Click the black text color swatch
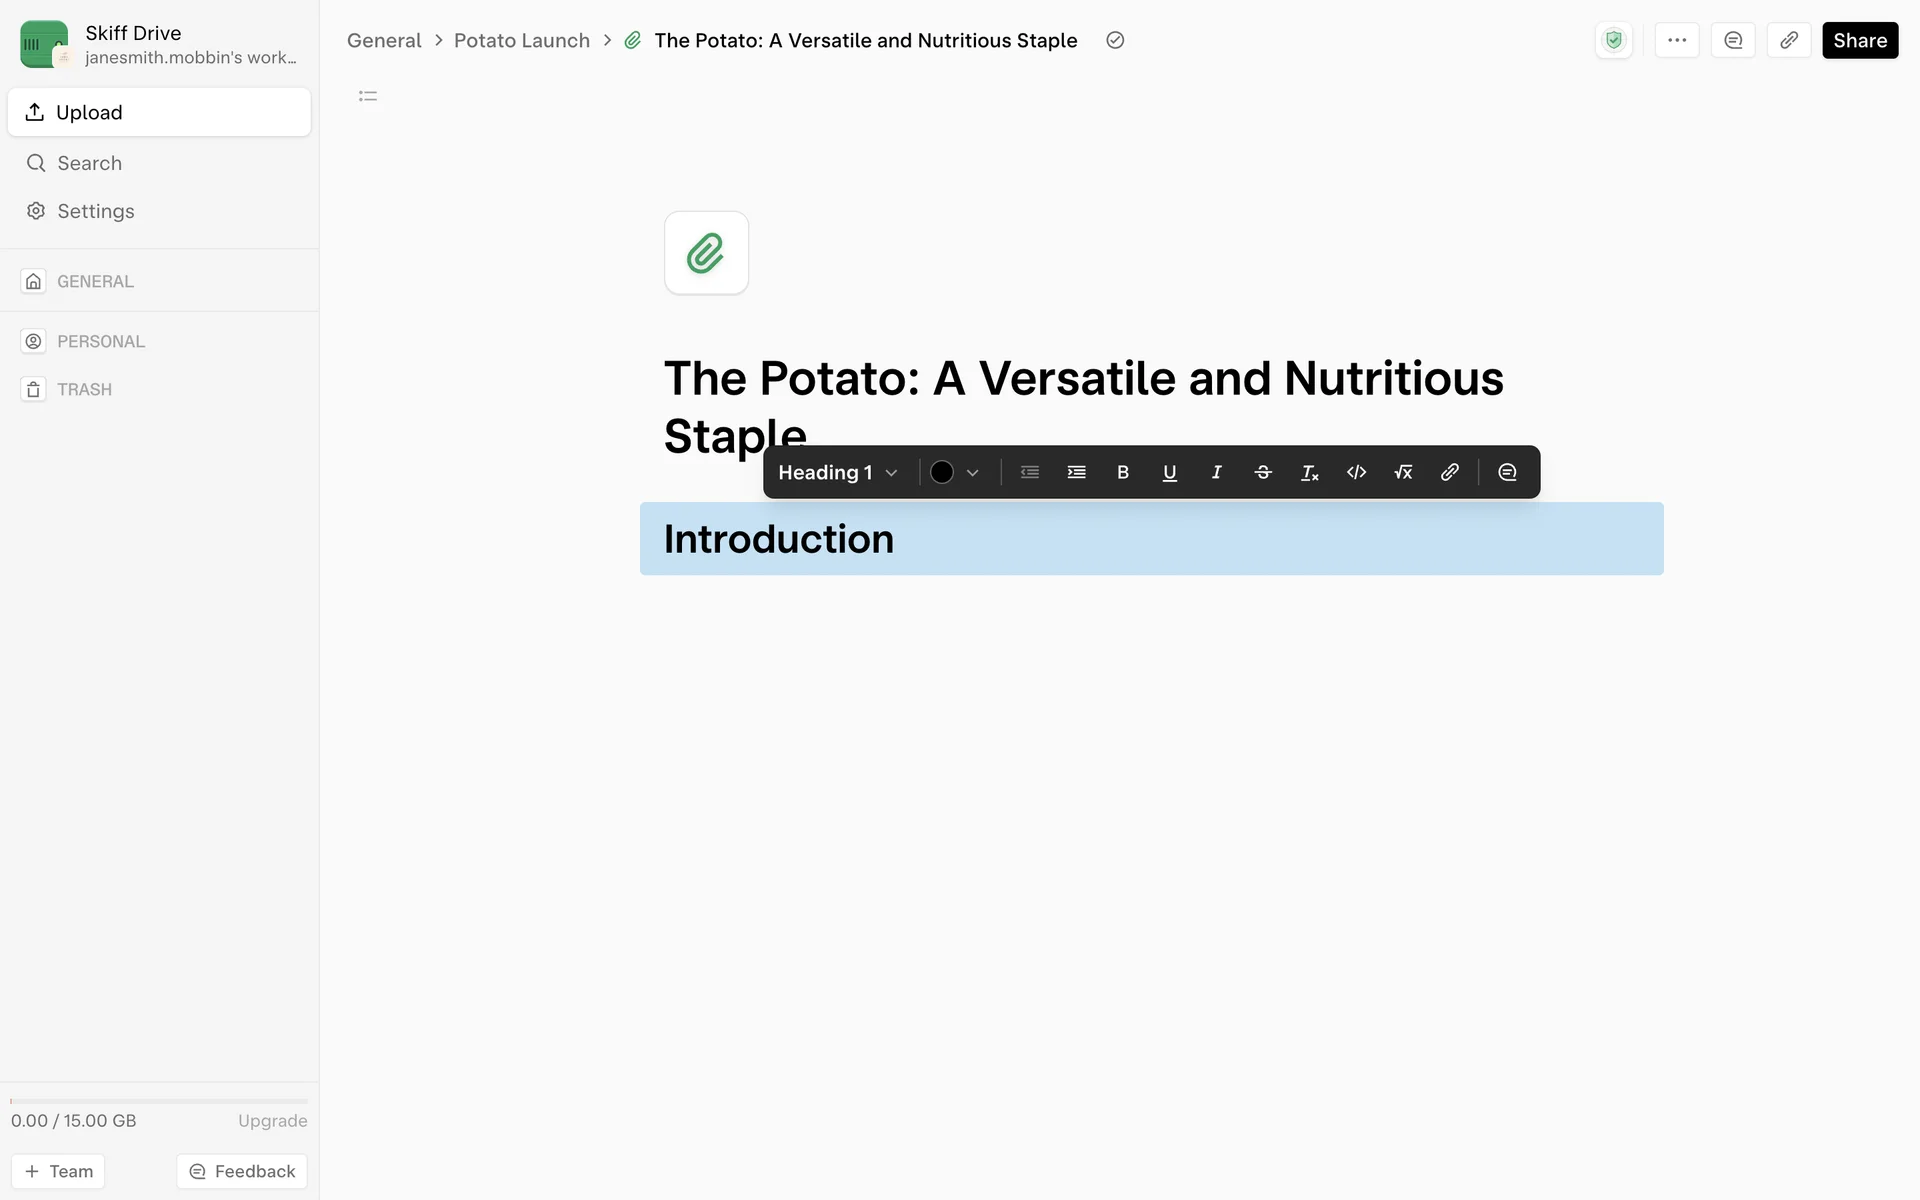1920x1200 pixels. (942, 472)
